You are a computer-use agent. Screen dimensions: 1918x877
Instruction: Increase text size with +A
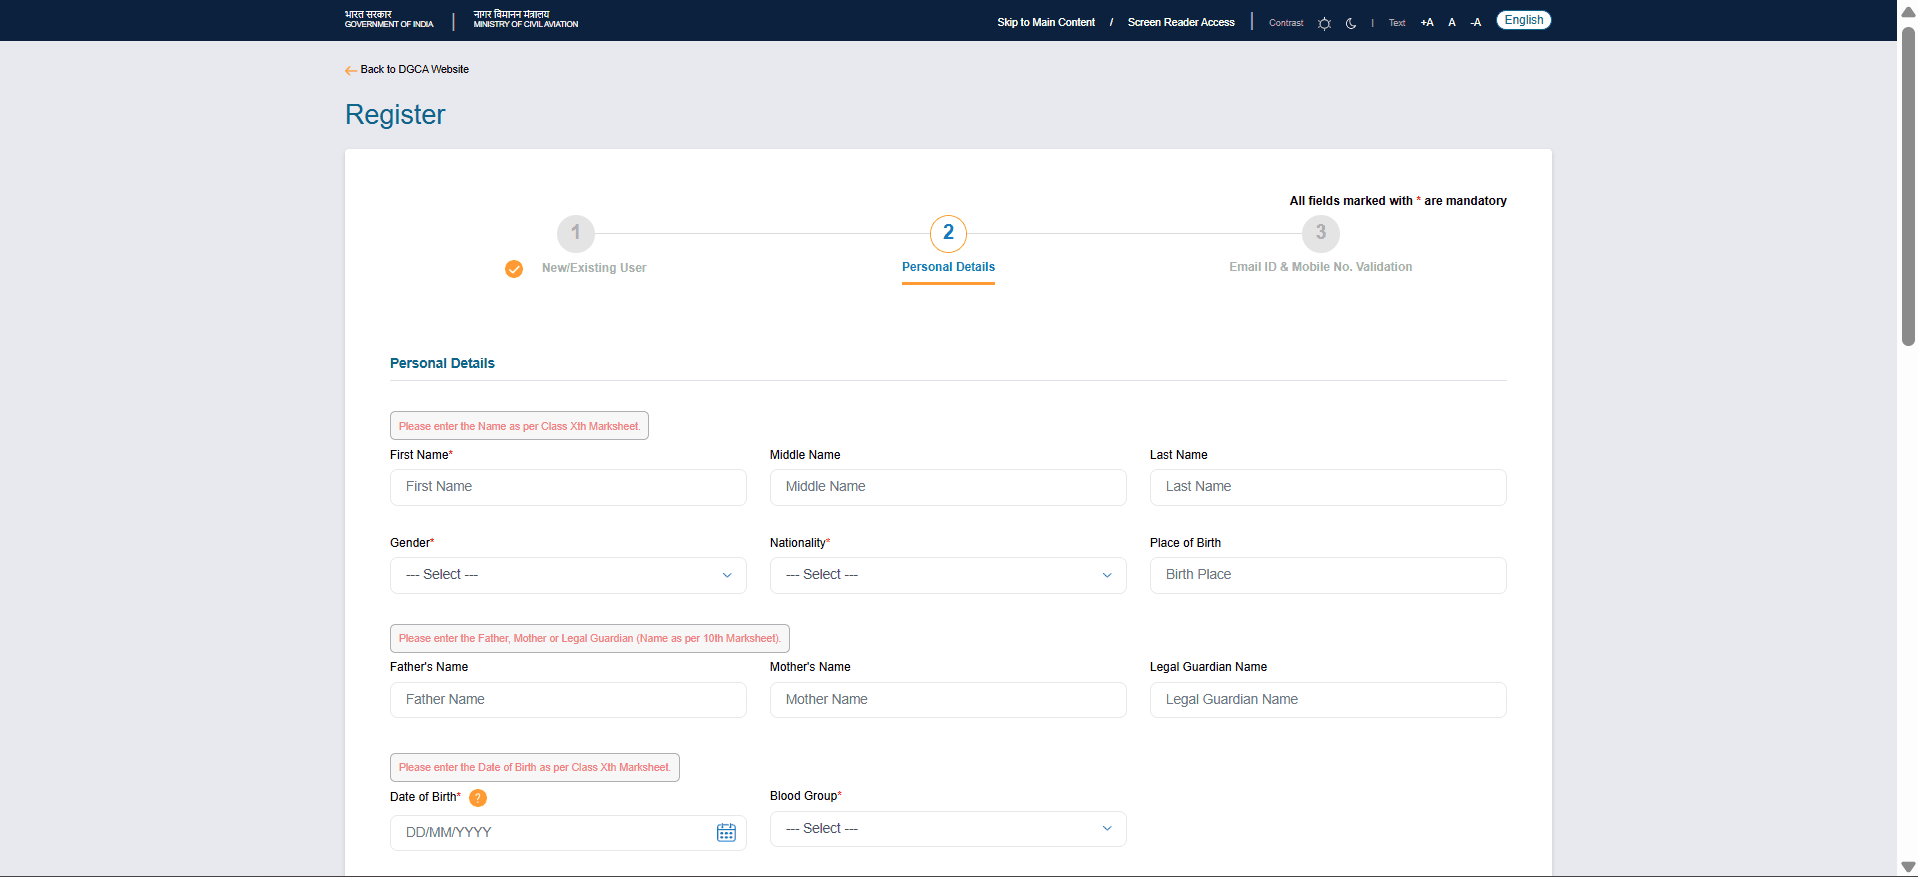[1427, 22]
